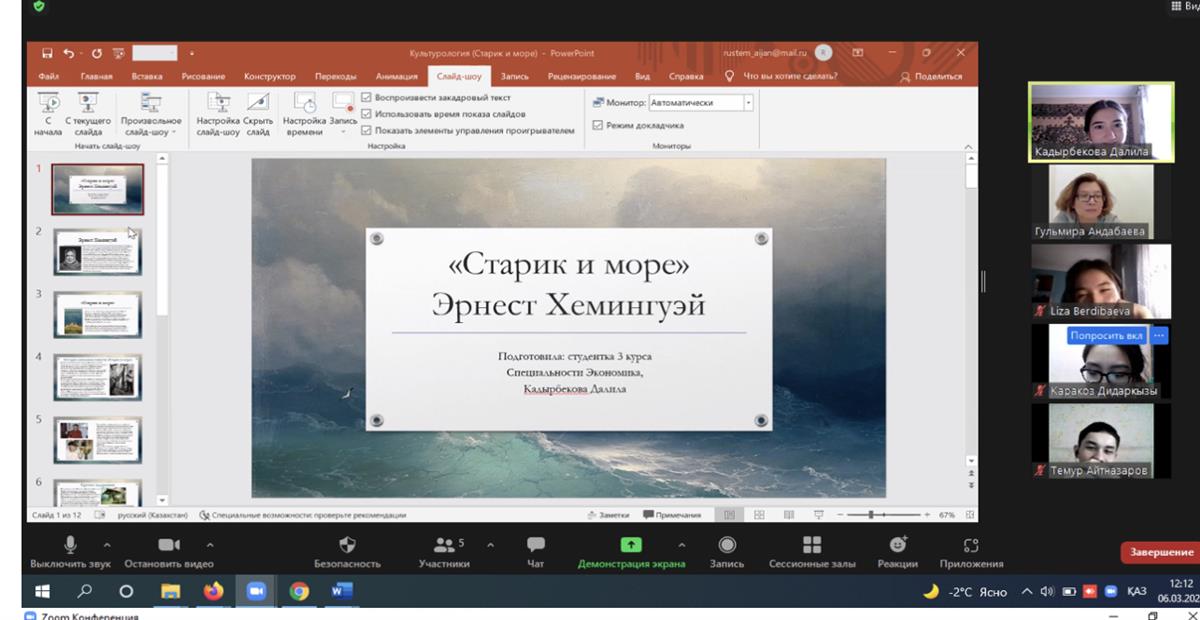Select slide 3 thumbnail
The image size is (1200, 620).
98,314
